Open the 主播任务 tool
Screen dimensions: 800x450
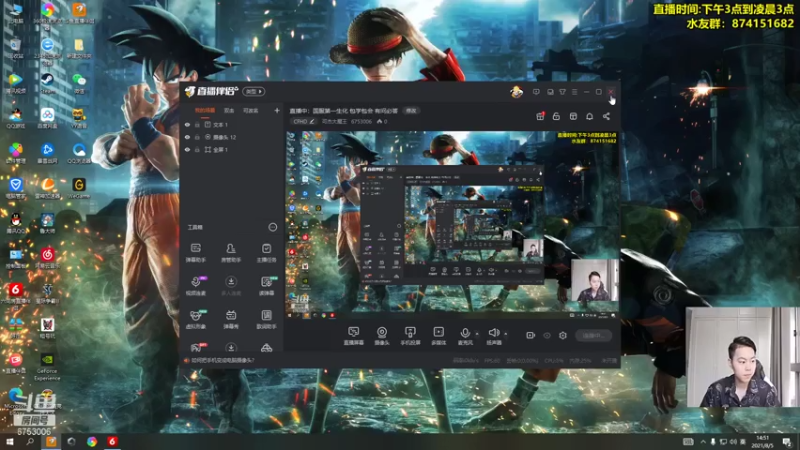(266, 253)
